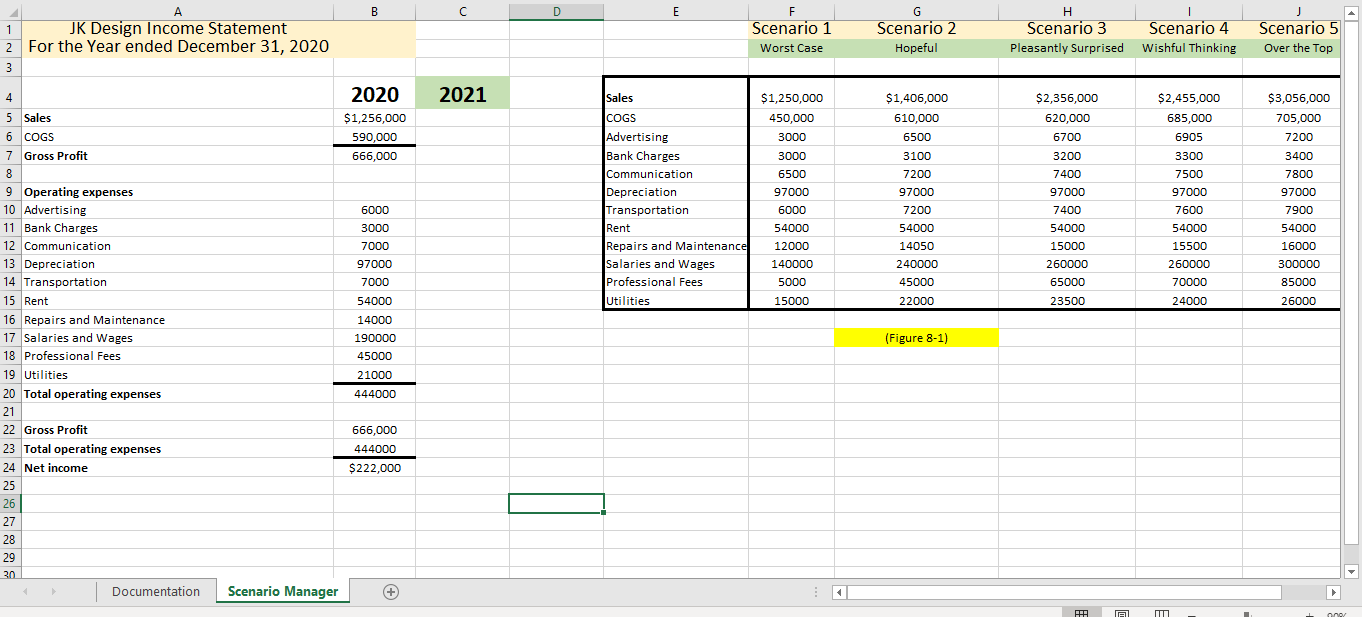Select column header D
The height and width of the screenshot is (617, 1362).
pyautogui.click(x=556, y=11)
